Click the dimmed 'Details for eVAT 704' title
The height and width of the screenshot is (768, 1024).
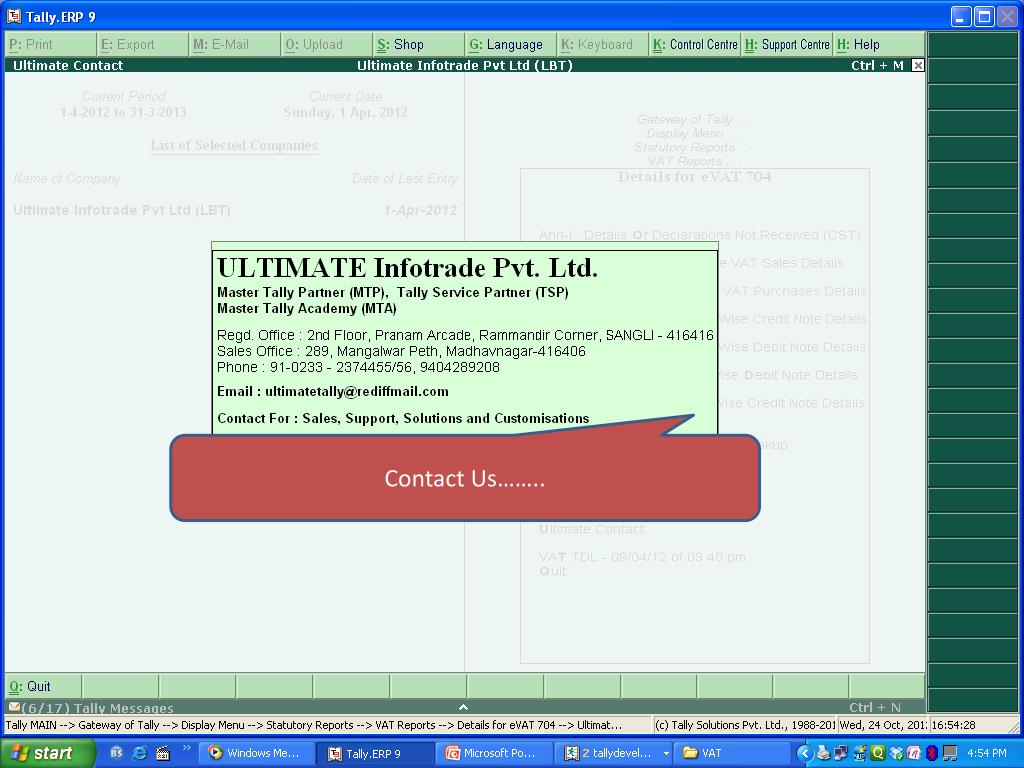(694, 176)
